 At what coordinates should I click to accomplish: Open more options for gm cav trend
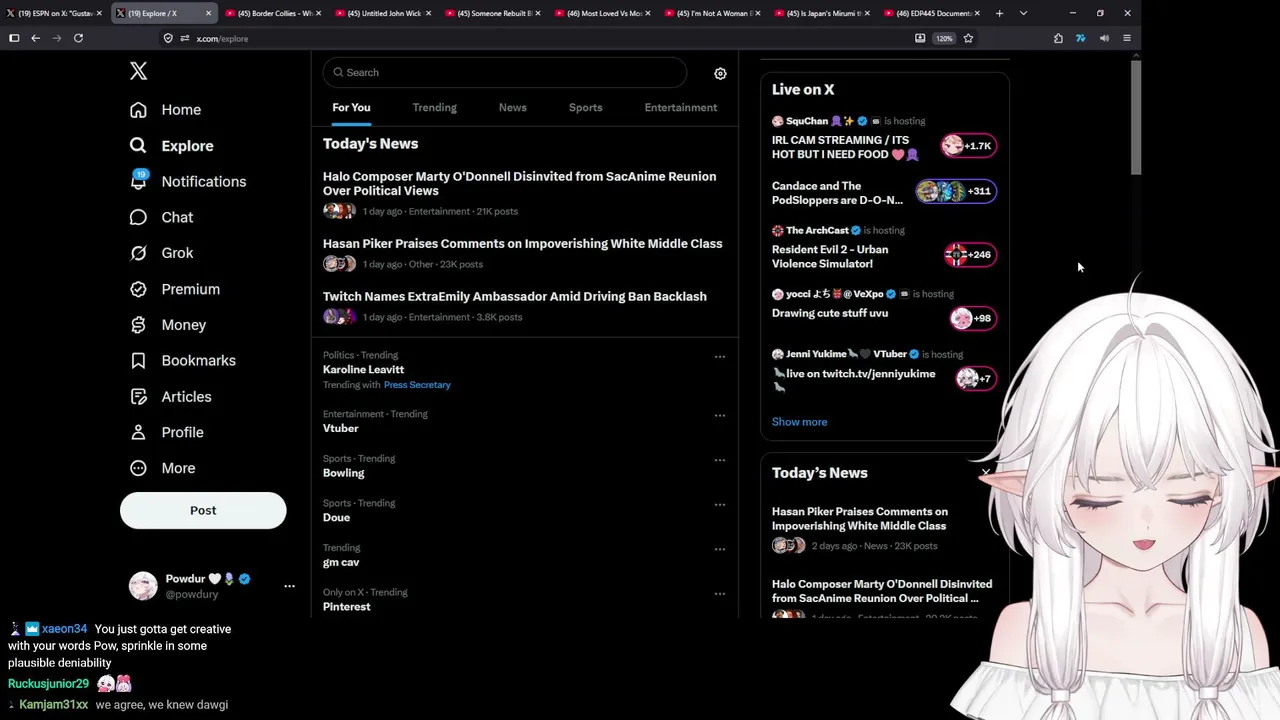719,549
